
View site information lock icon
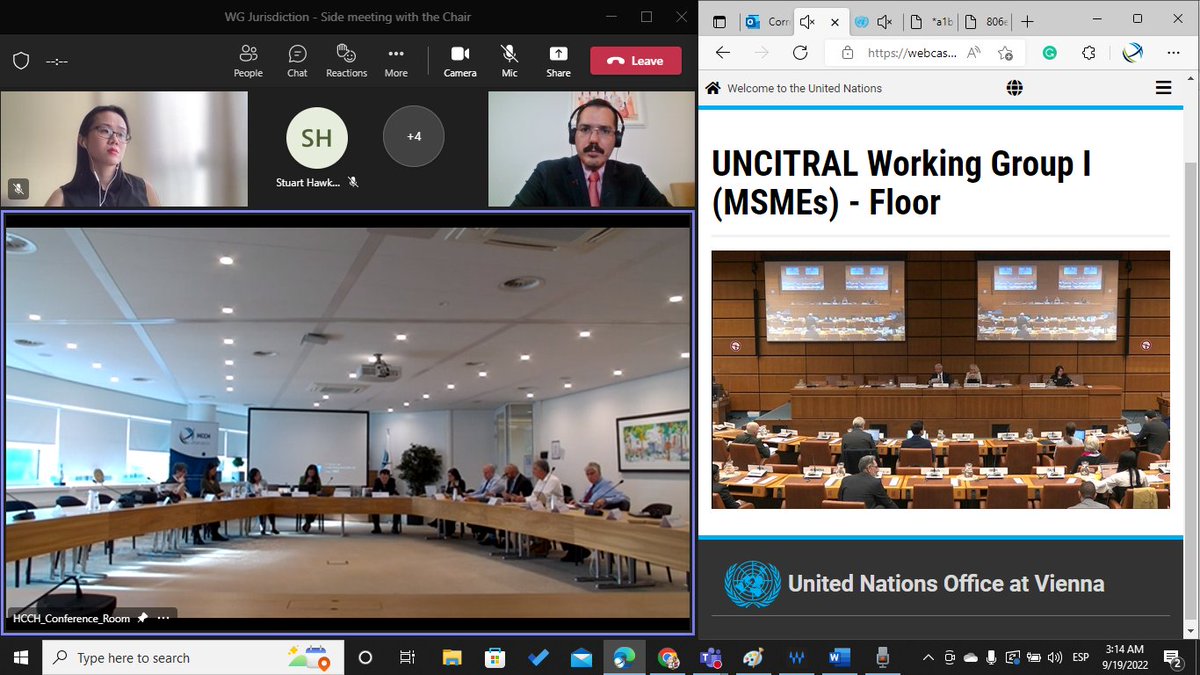pyautogui.click(x=847, y=53)
